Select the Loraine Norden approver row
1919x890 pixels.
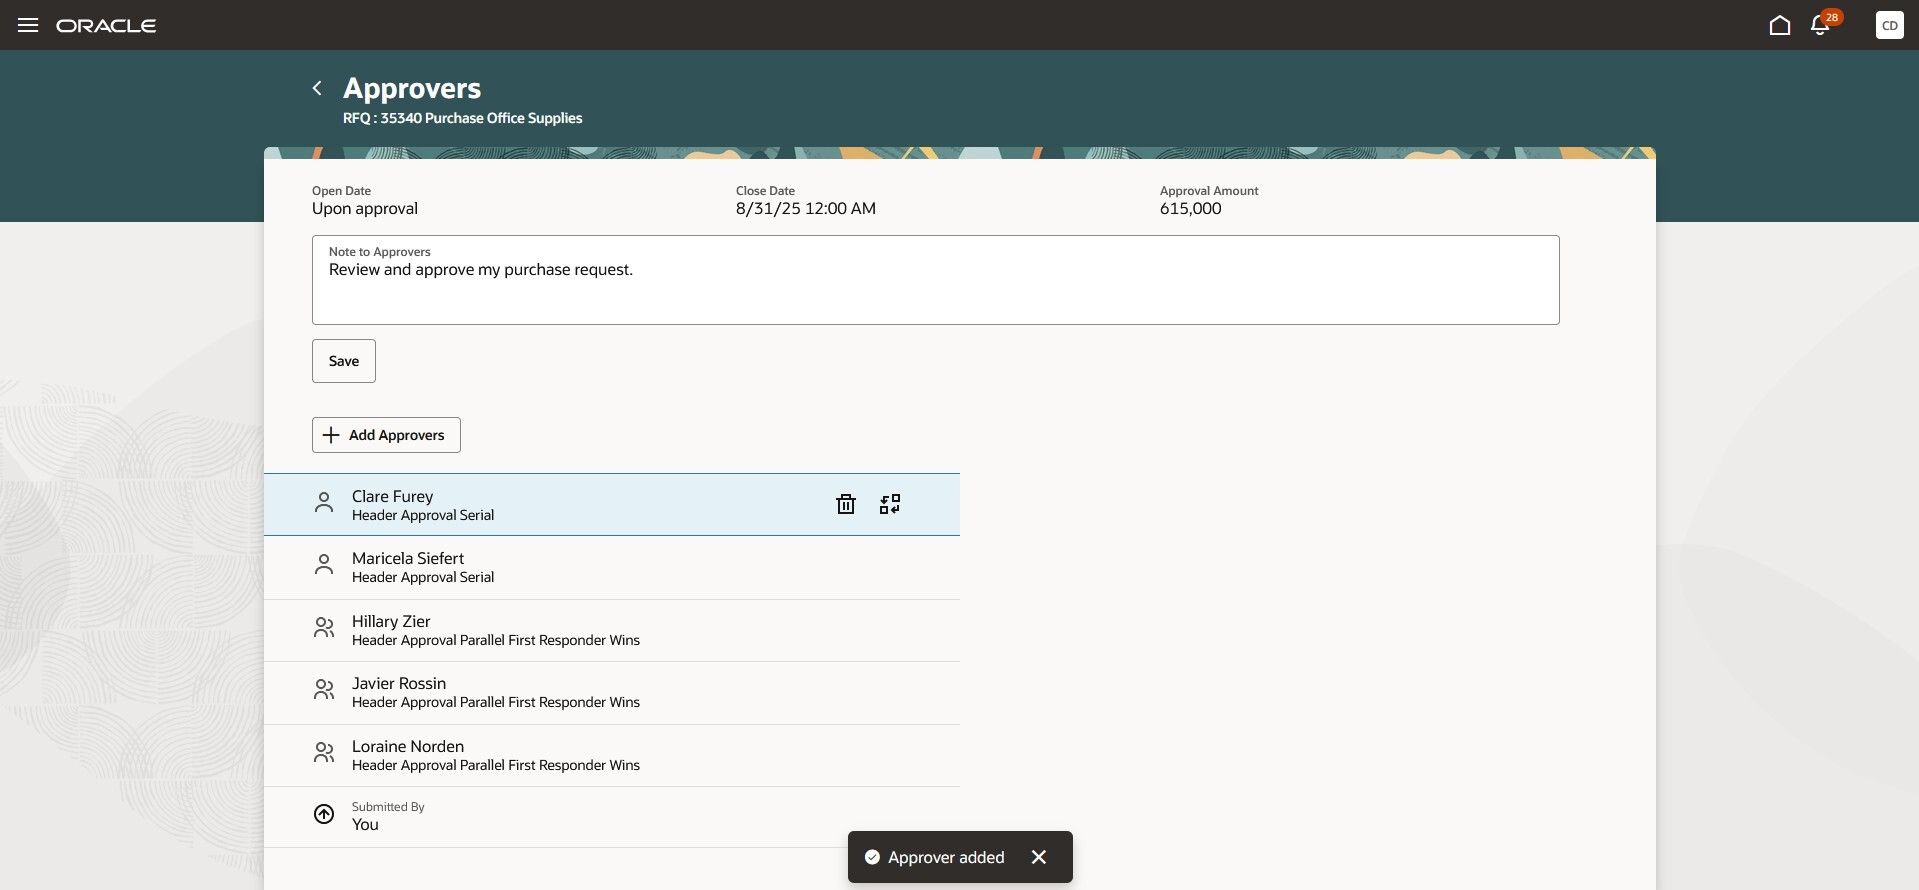pyautogui.click(x=612, y=756)
